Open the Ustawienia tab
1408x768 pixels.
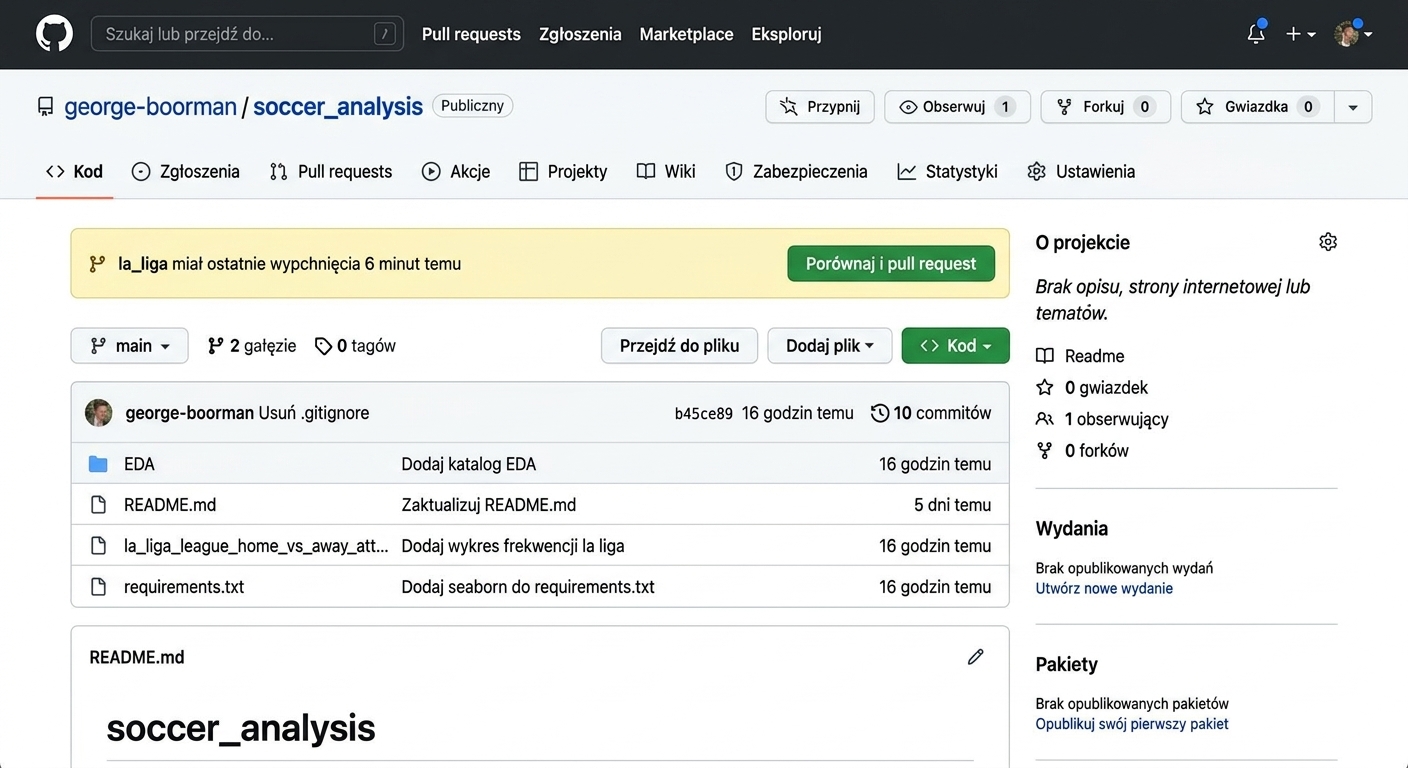[1081, 172]
